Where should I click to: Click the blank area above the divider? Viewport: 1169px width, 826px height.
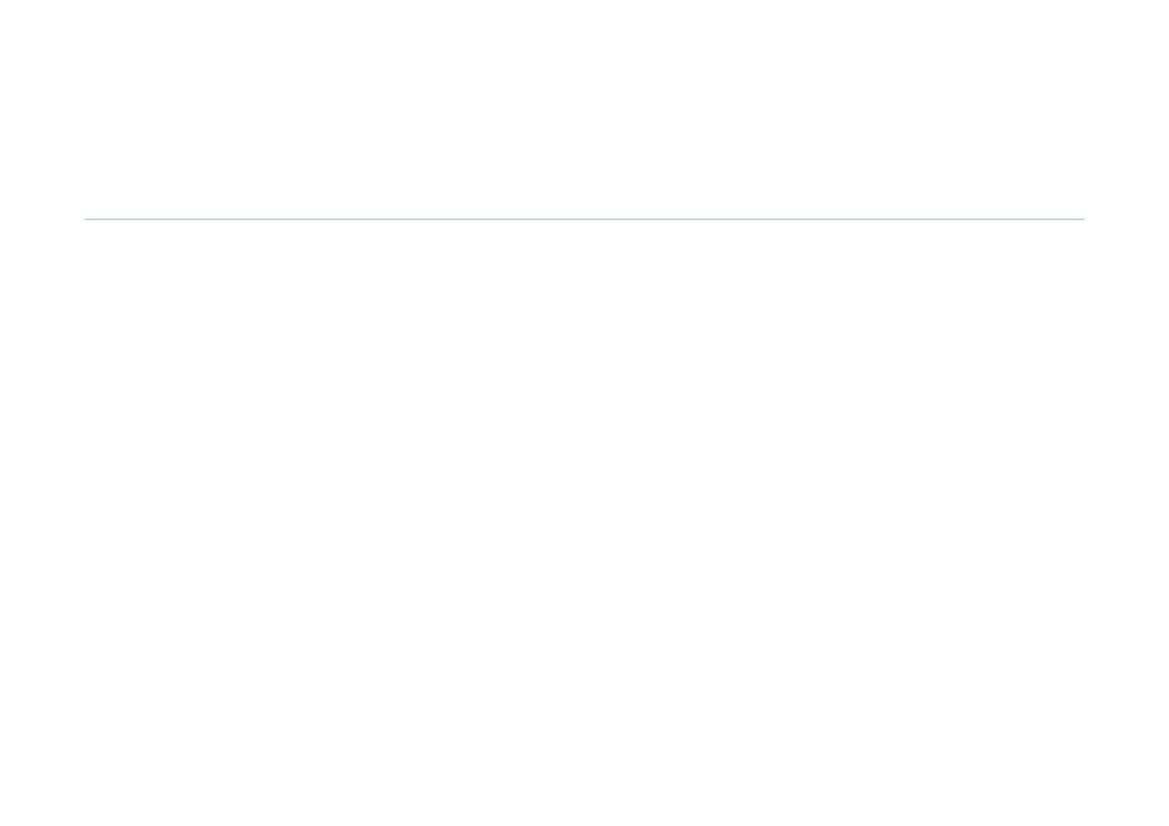point(584,109)
